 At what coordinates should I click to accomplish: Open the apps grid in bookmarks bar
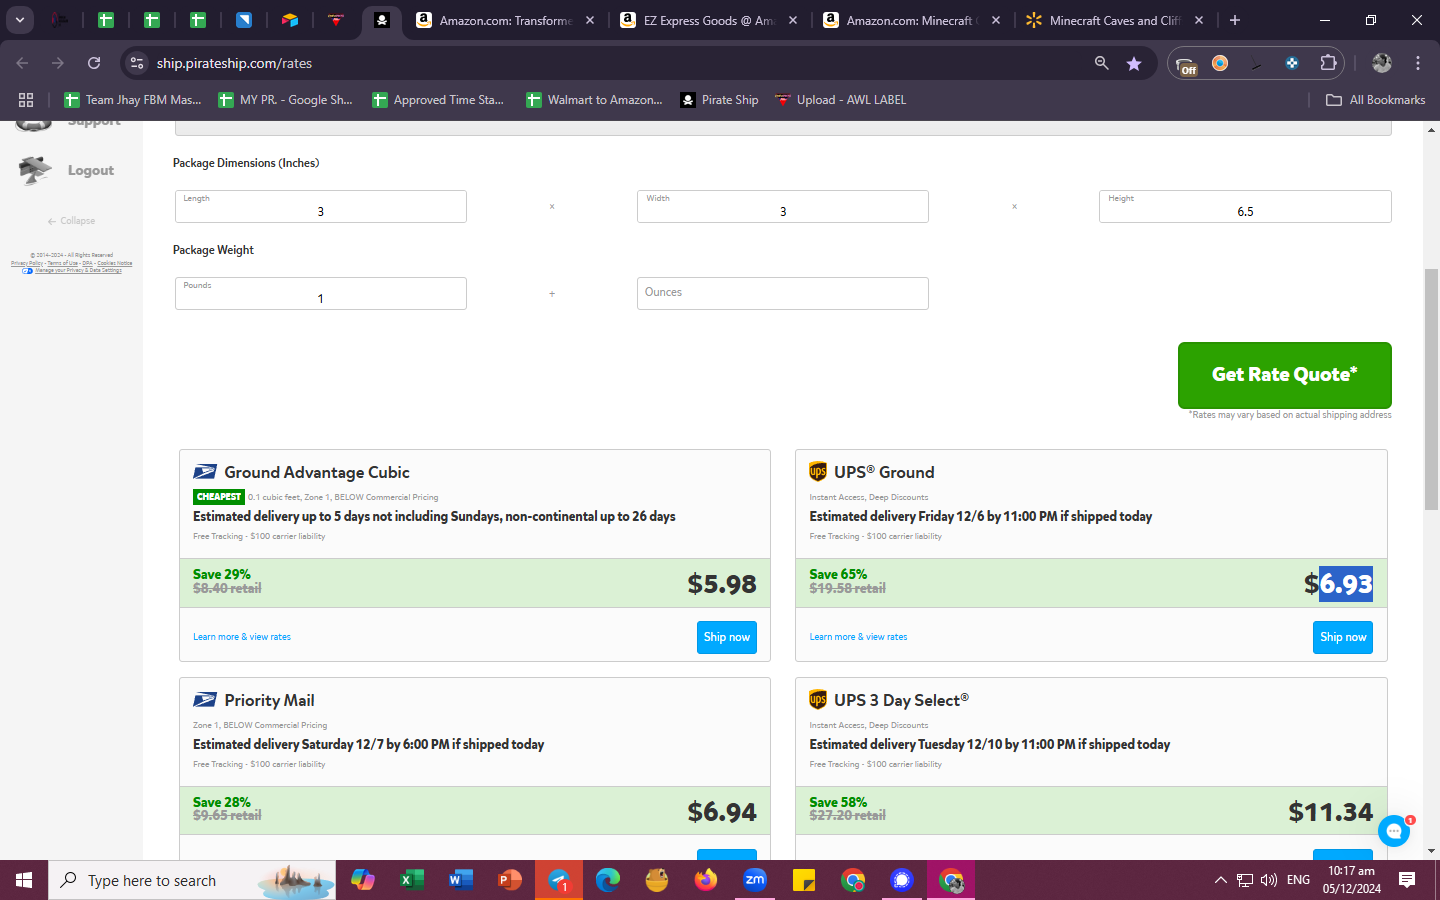click(26, 100)
